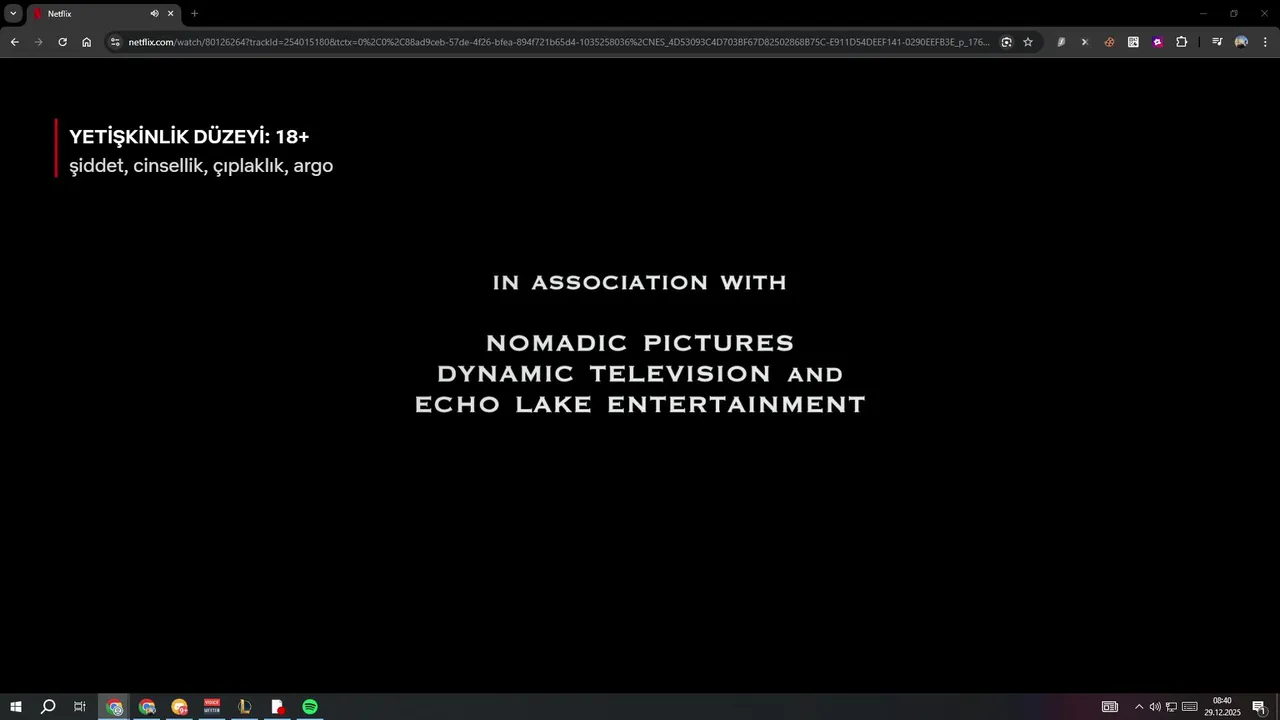Open the second Chrome taskbar icon

[147, 707]
